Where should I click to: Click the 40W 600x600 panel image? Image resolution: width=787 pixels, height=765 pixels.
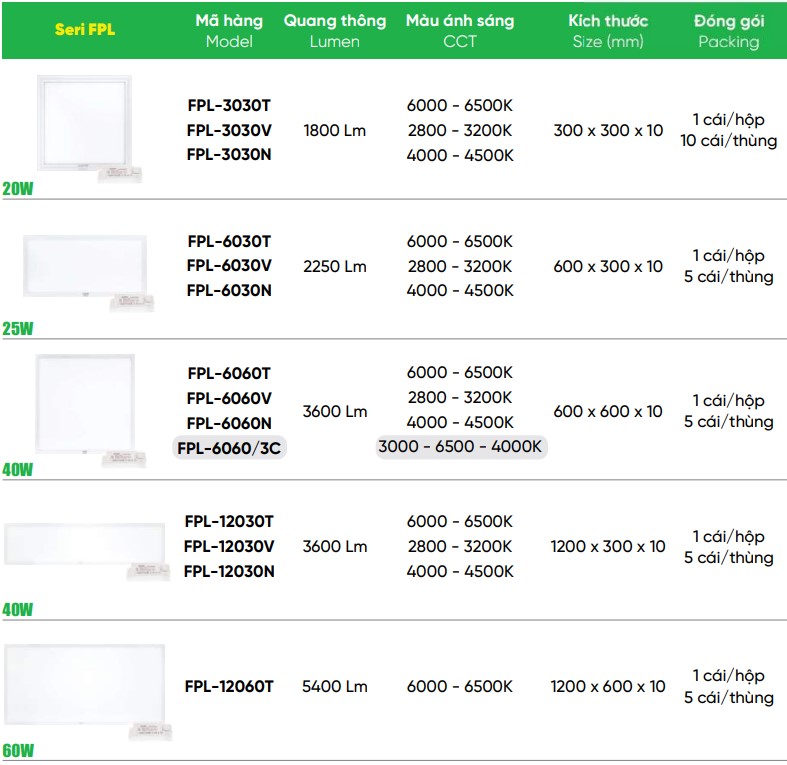[90, 411]
